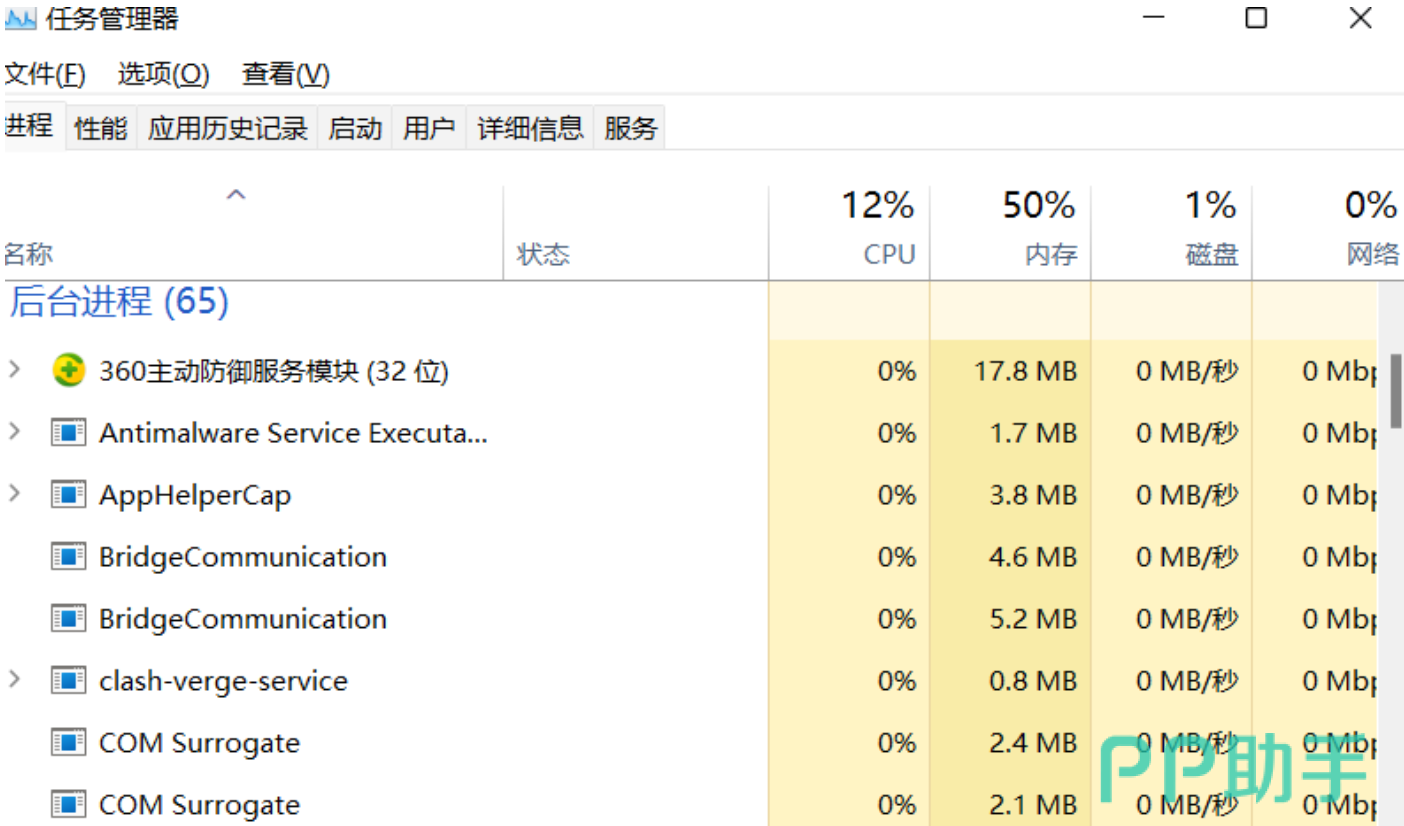Image resolution: width=1404 pixels, height=826 pixels.
Task: Open the 选项 menu
Action: point(164,74)
